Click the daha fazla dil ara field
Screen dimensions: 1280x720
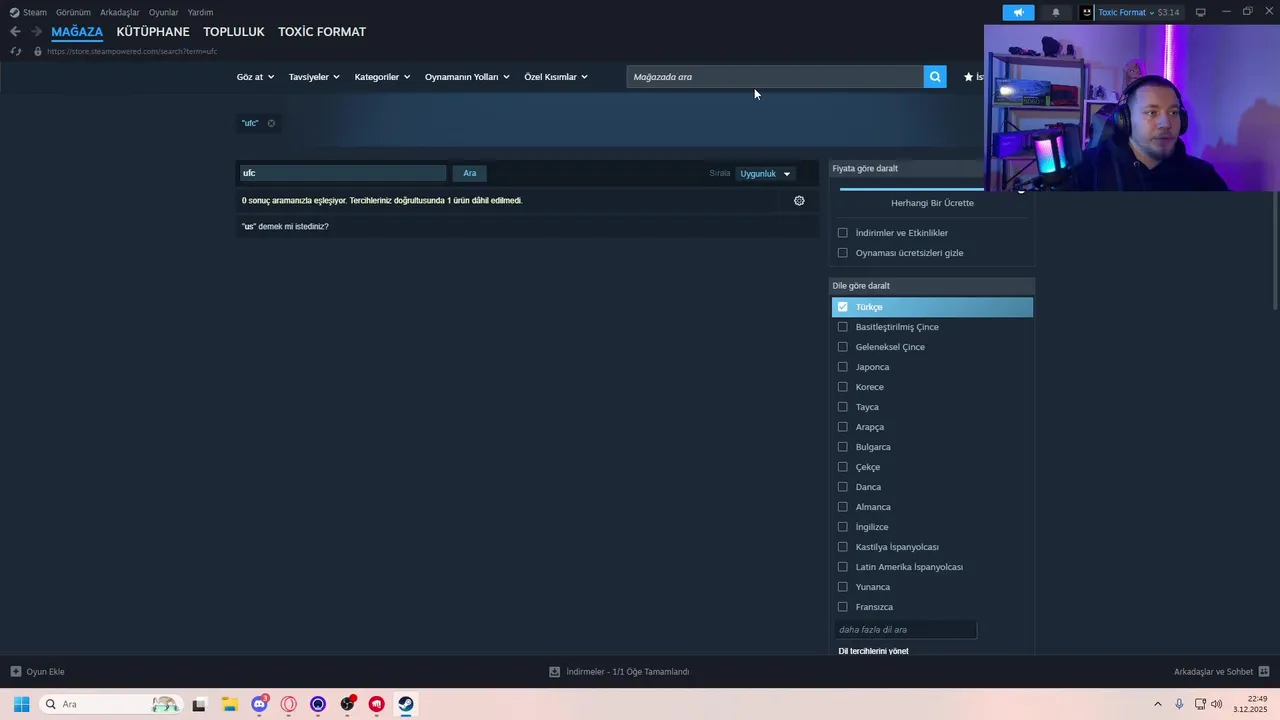click(905, 630)
